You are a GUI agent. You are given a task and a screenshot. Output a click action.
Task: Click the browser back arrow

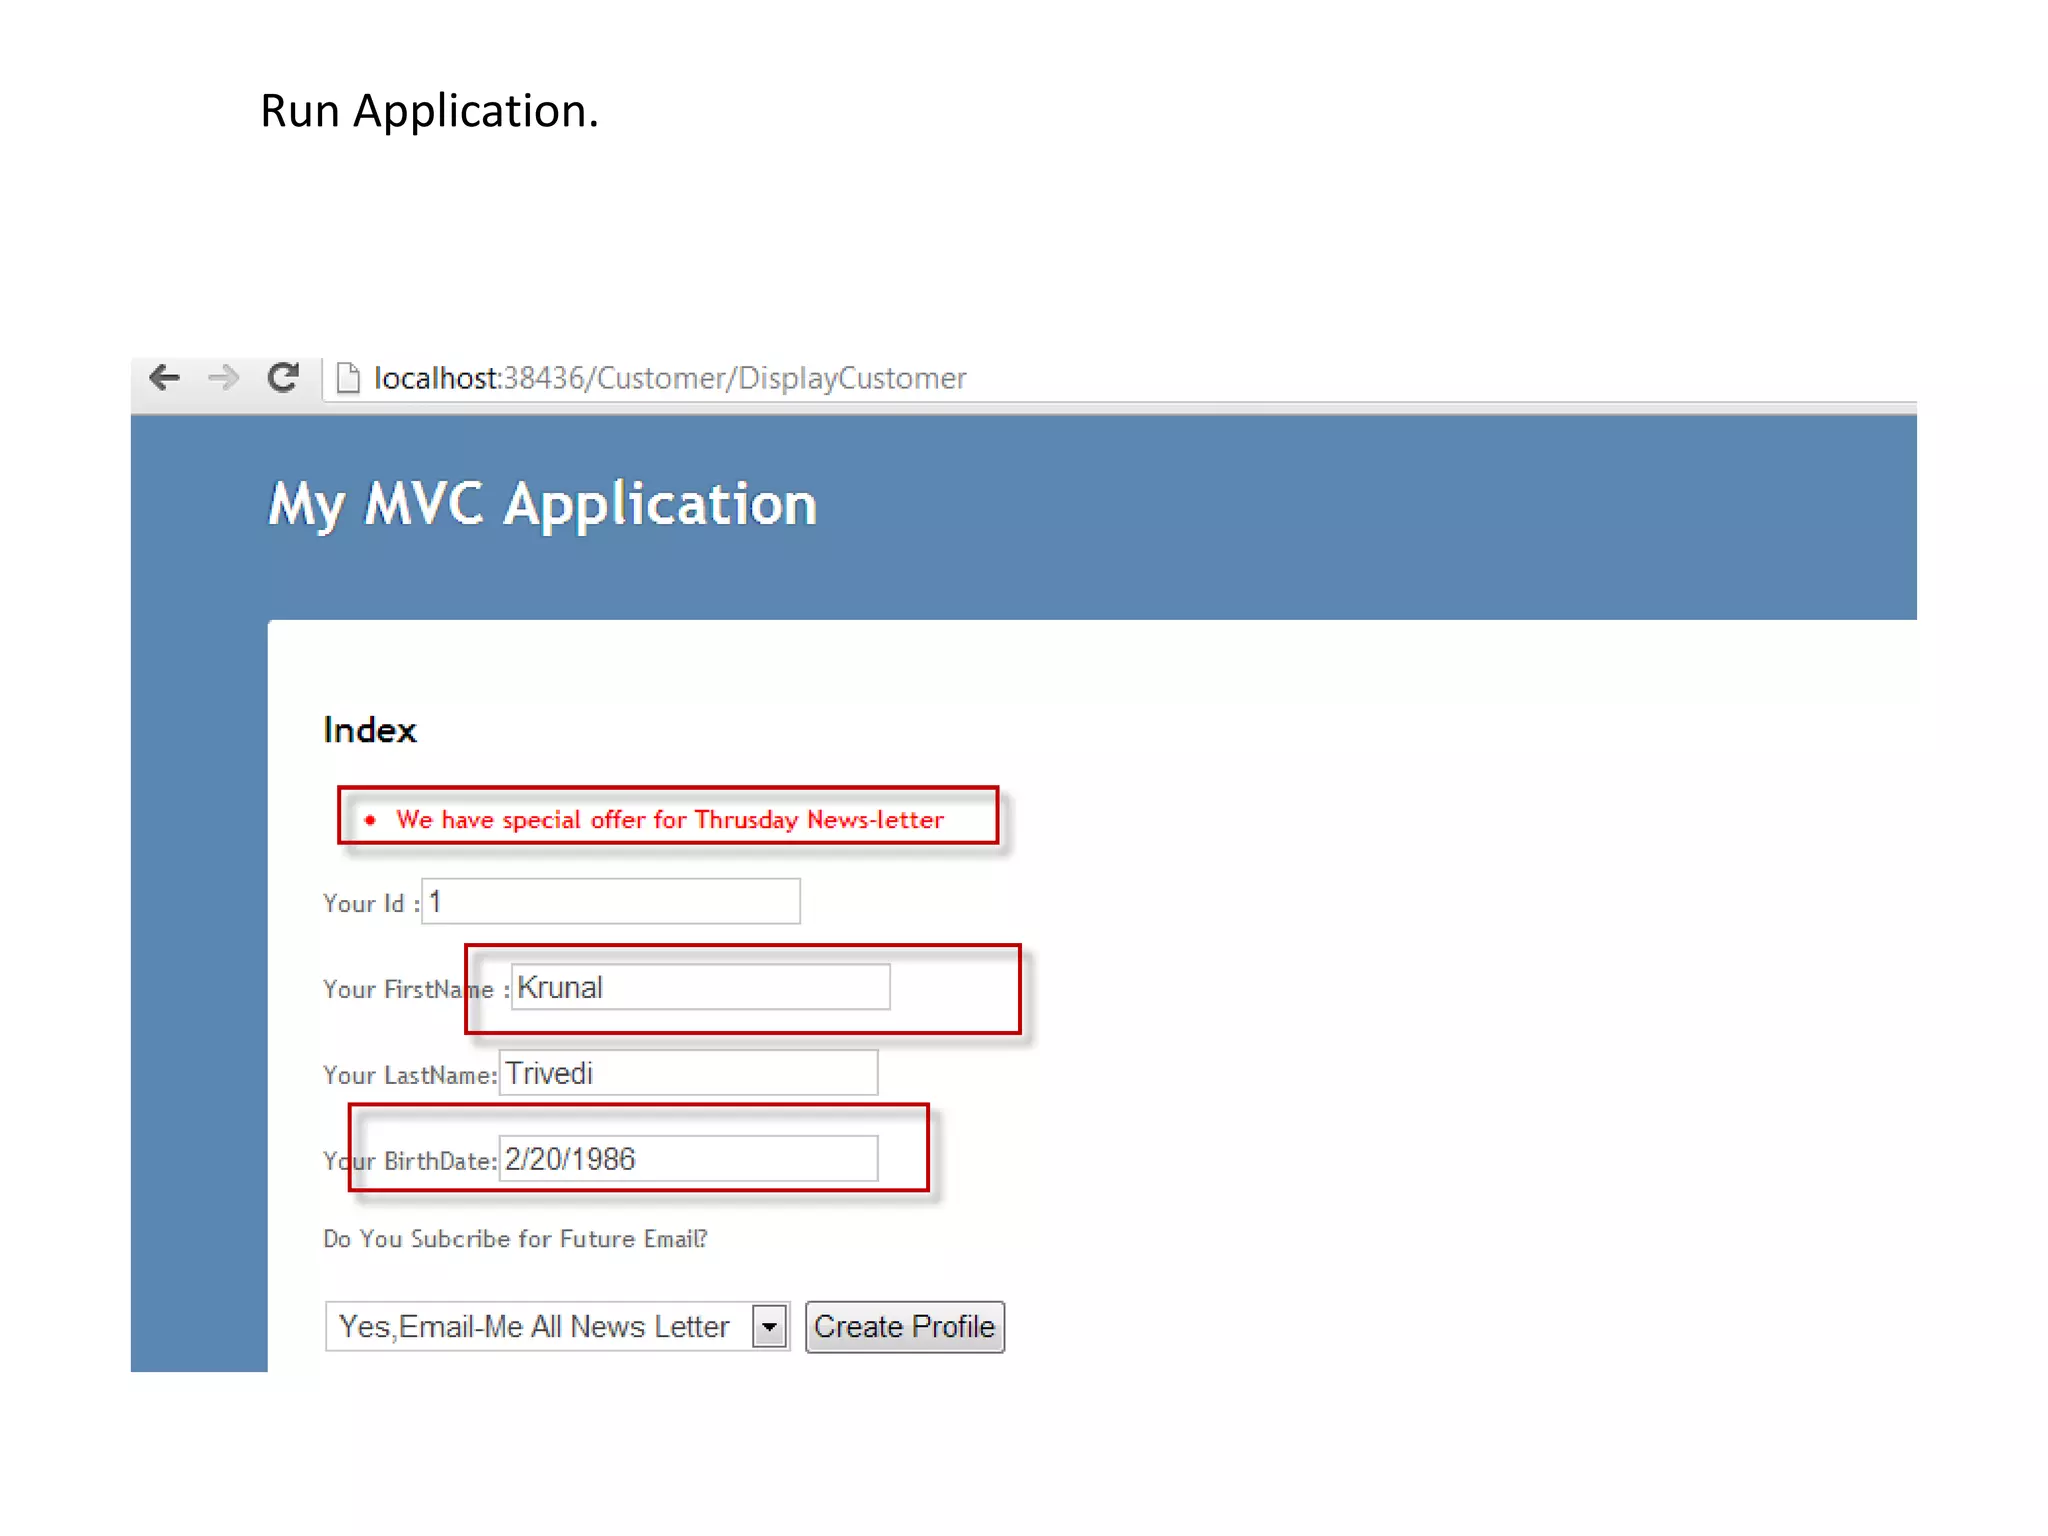tap(165, 378)
